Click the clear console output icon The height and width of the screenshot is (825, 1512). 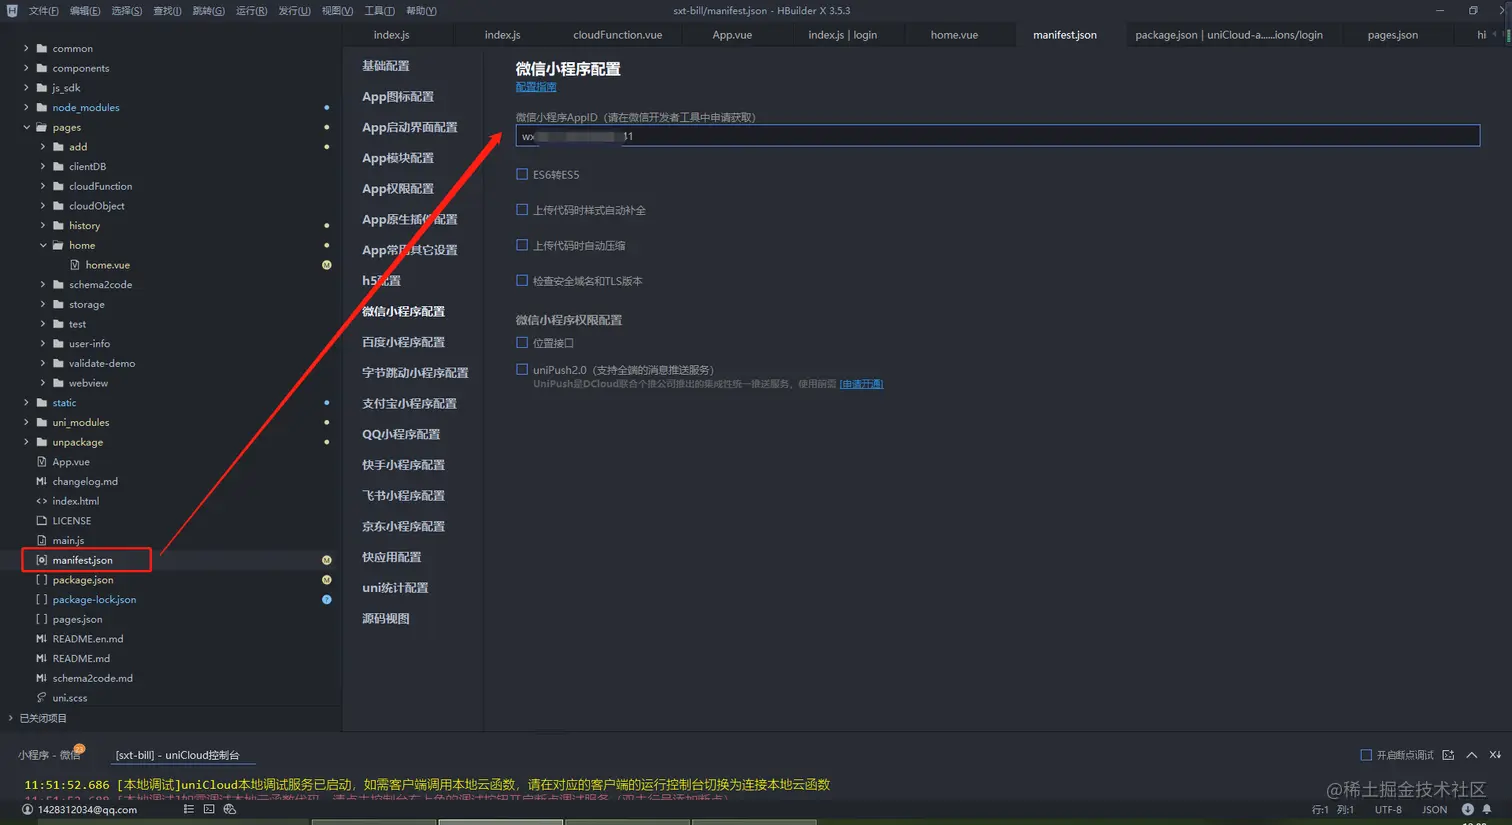(1495, 755)
